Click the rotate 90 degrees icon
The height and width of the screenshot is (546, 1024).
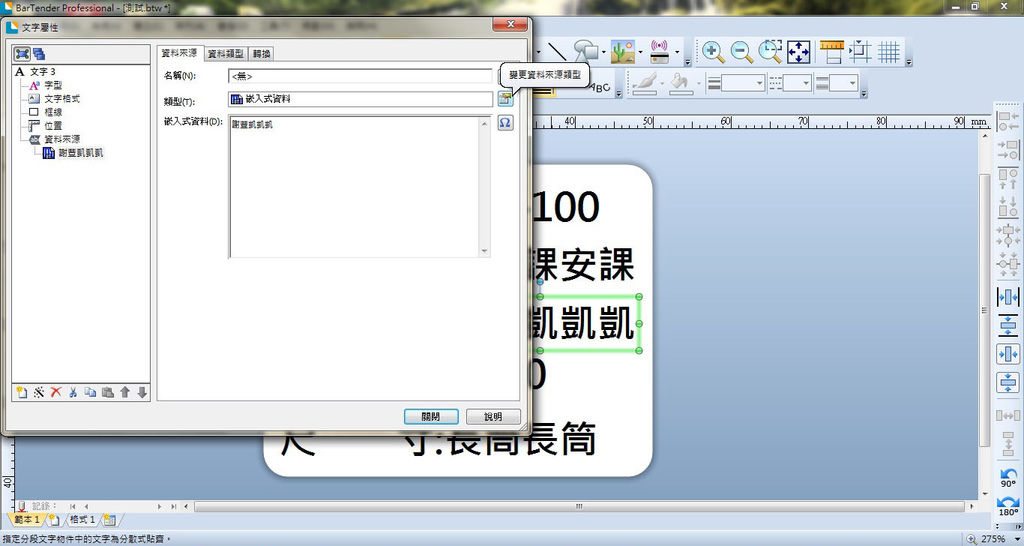(x=1008, y=477)
